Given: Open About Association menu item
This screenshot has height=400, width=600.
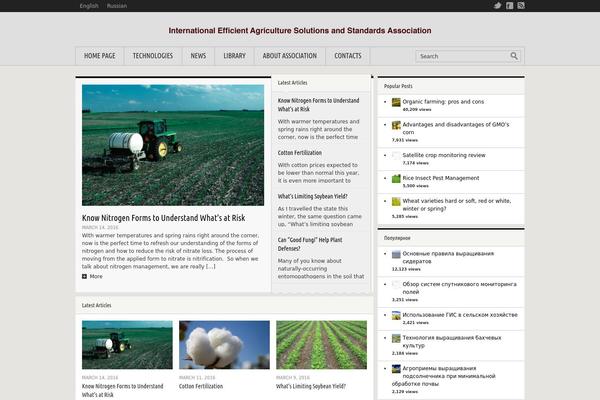Looking at the screenshot, I should (290, 56).
